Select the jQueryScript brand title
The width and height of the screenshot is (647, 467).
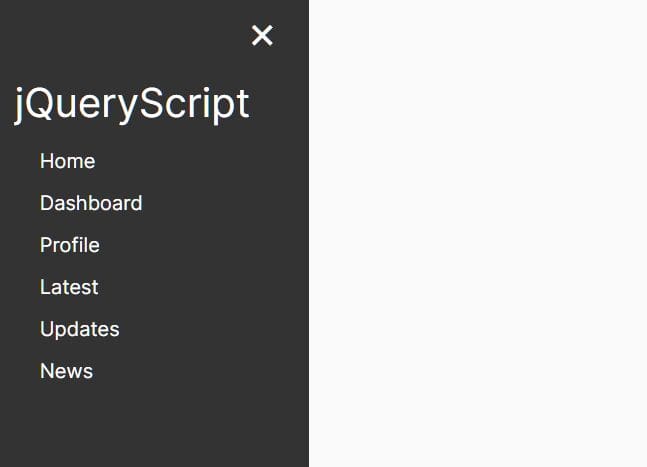[x=132, y=104]
